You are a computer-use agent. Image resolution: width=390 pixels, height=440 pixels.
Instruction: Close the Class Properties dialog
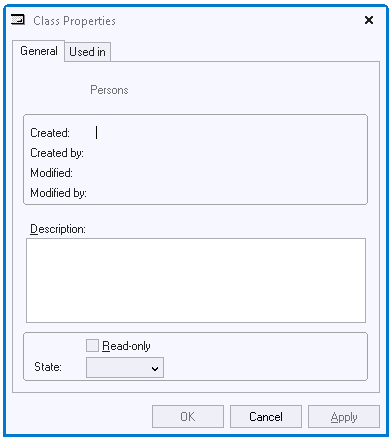pyautogui.click(x=369, y=20)
